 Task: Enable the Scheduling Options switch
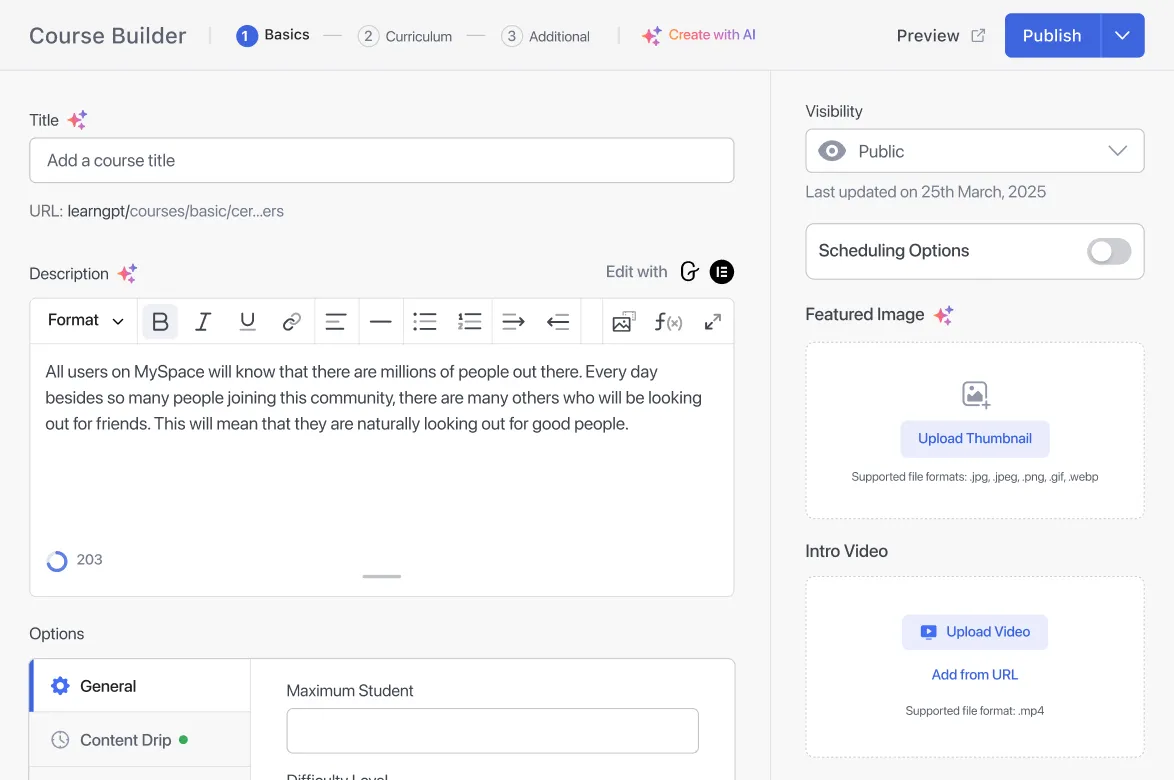click(1109, 252)
